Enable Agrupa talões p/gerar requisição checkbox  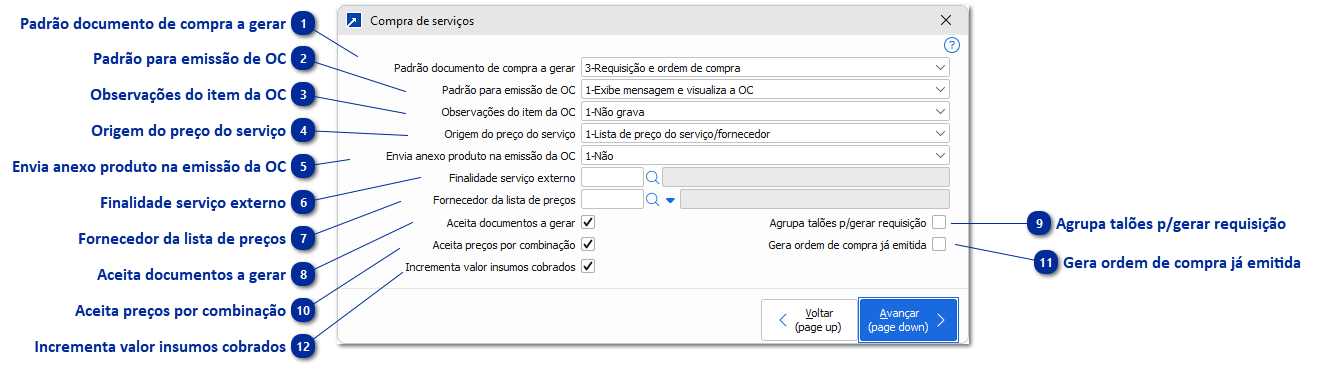pyautogui.click(x=939, y=222)
